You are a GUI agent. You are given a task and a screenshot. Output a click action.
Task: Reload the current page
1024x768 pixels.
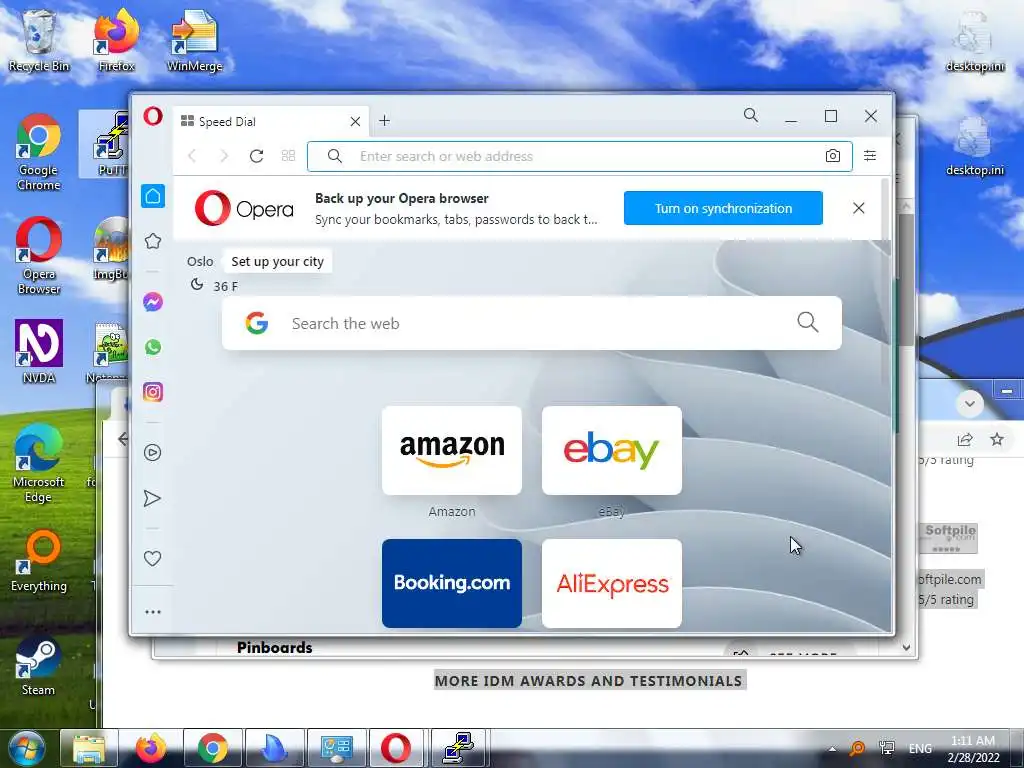(257, 156)
